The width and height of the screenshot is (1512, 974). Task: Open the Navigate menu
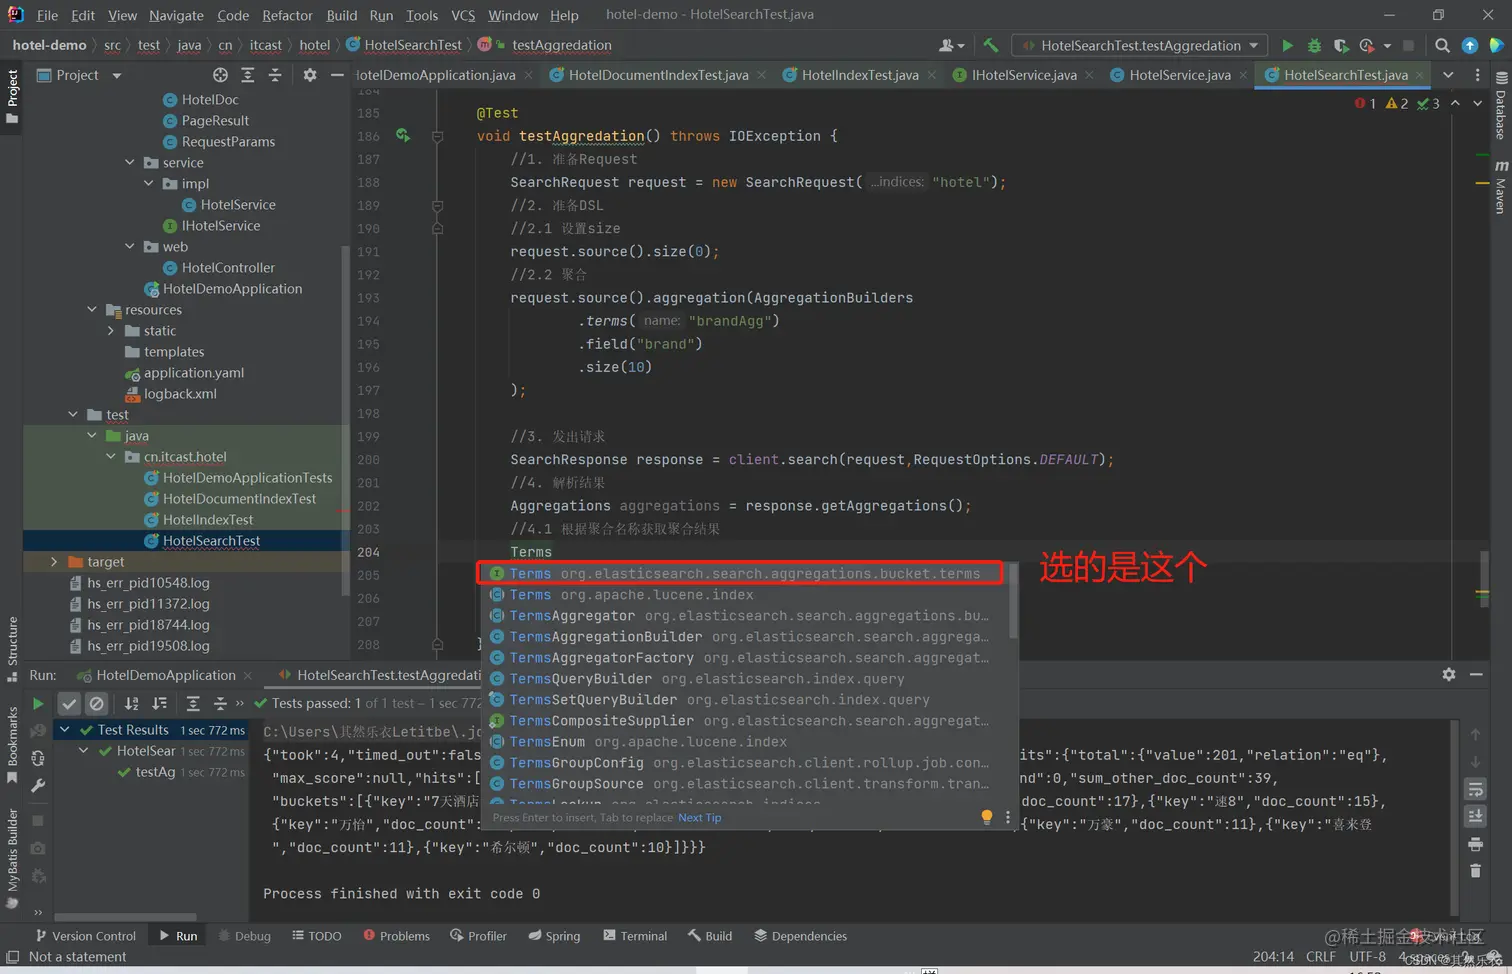pyautogui.click(x=176, y=15)
